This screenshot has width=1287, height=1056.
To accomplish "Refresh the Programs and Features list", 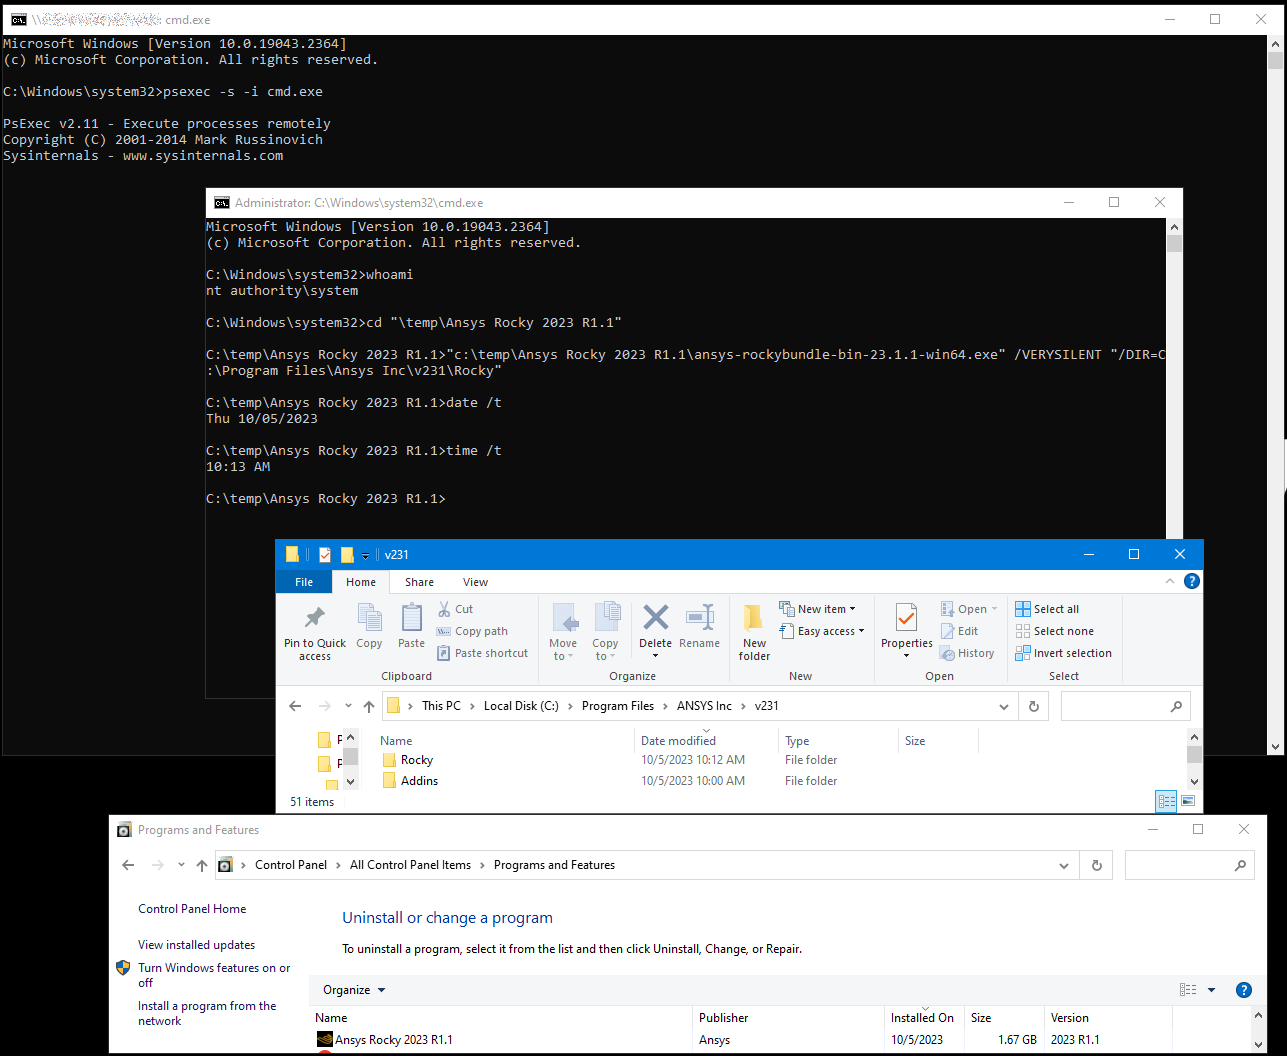I will (x=1097, y=865).
